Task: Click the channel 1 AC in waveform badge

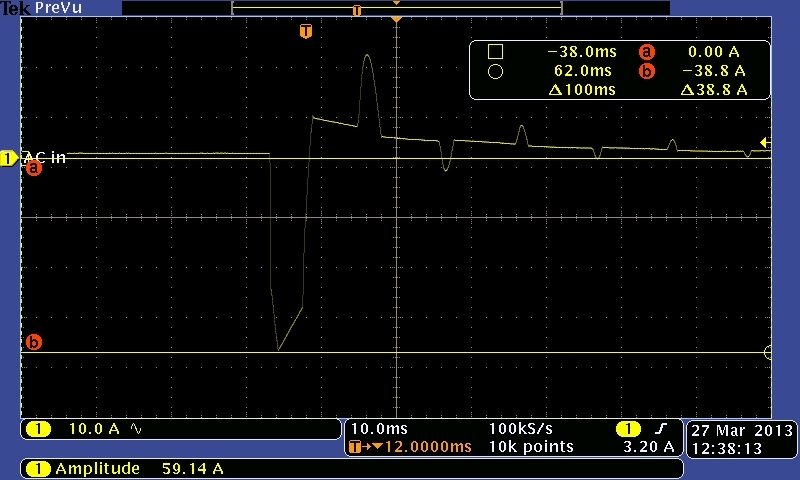Action: coord(9,158)
